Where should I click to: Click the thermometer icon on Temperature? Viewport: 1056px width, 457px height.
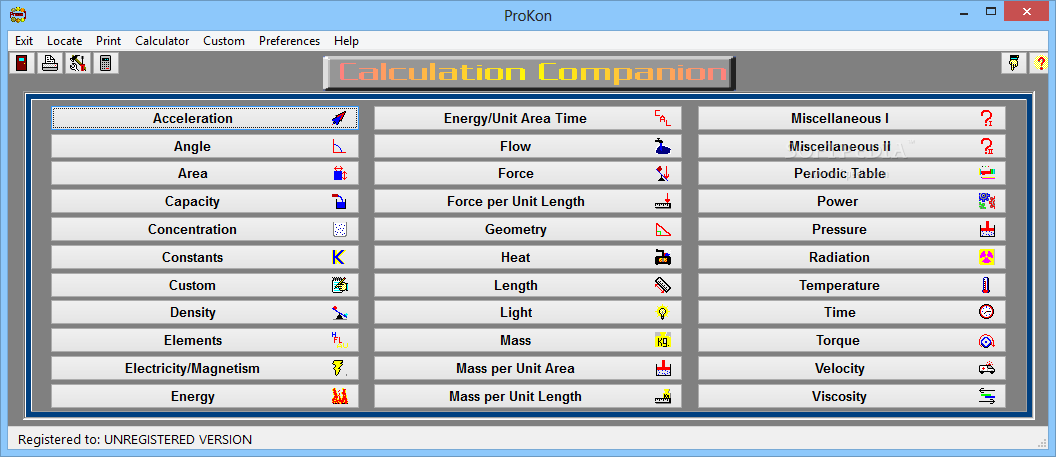click(987, 285)
